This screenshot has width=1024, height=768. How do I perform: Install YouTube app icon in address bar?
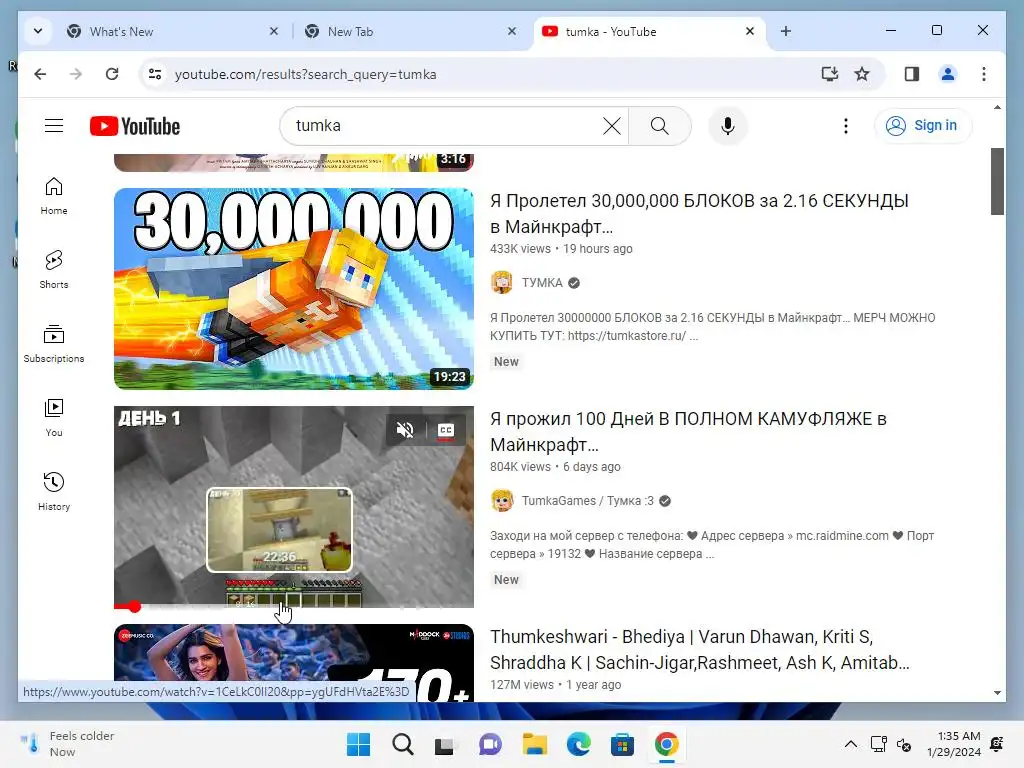tap(829, 74)
